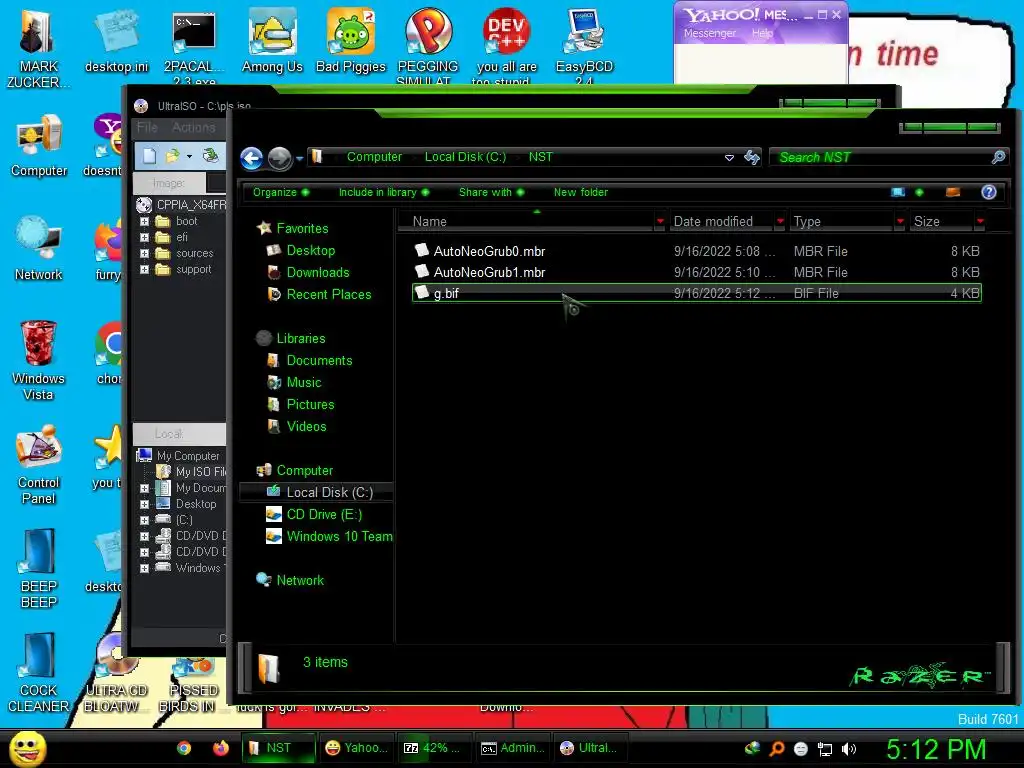Select the AutoNeoGrub1.mbr file
1024x768 pixels.
tap(697, 272)
